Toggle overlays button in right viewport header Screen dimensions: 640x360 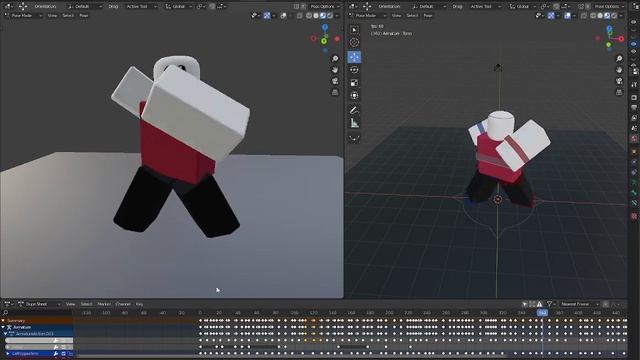point(568,16)
